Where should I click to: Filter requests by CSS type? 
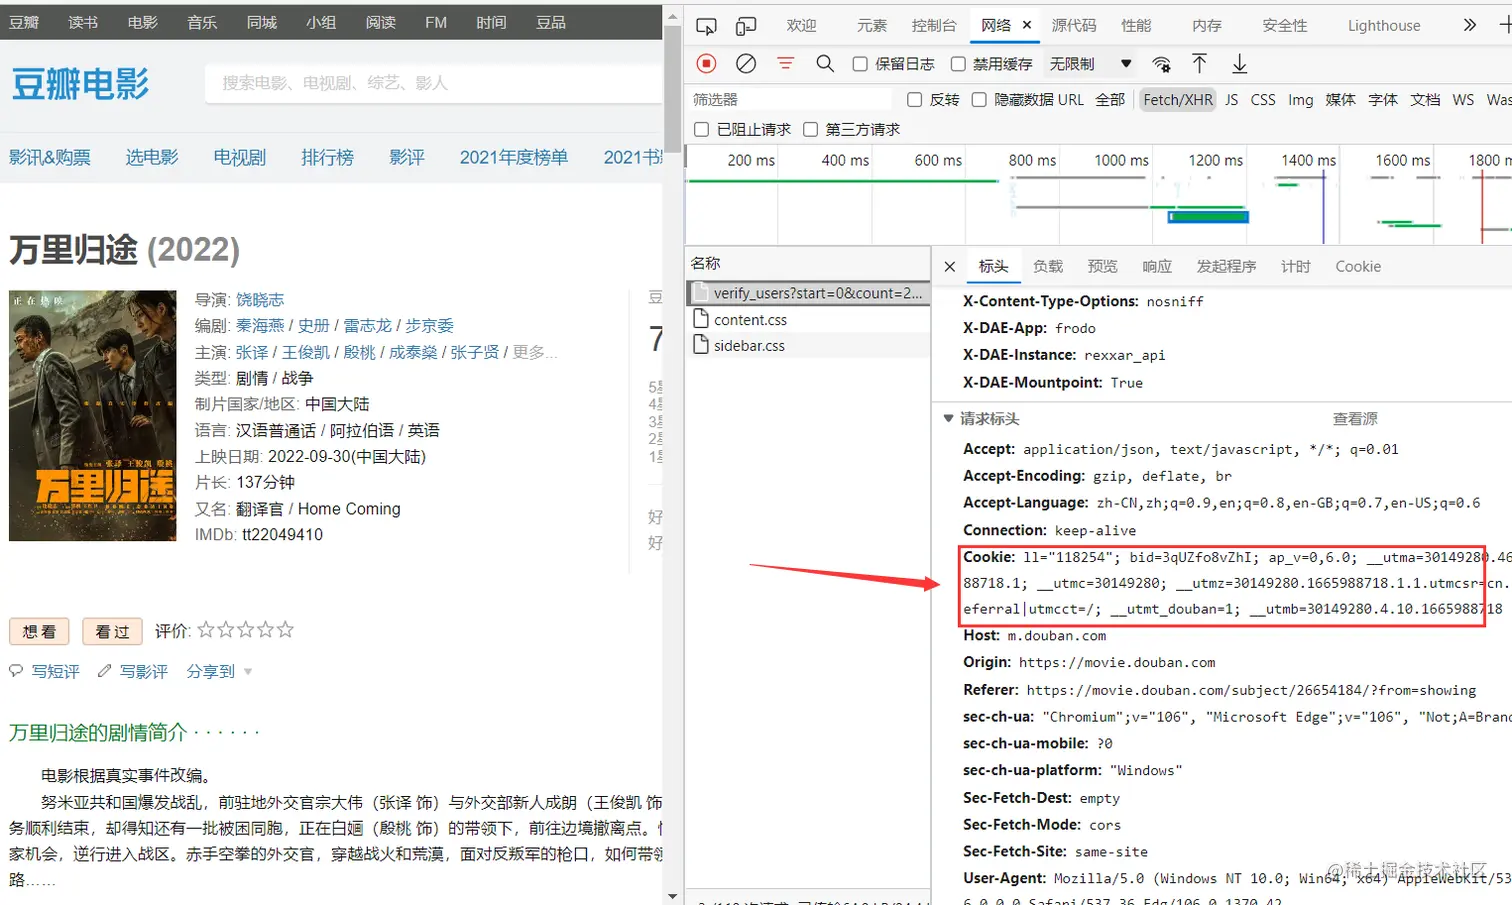coord(1263,100)
